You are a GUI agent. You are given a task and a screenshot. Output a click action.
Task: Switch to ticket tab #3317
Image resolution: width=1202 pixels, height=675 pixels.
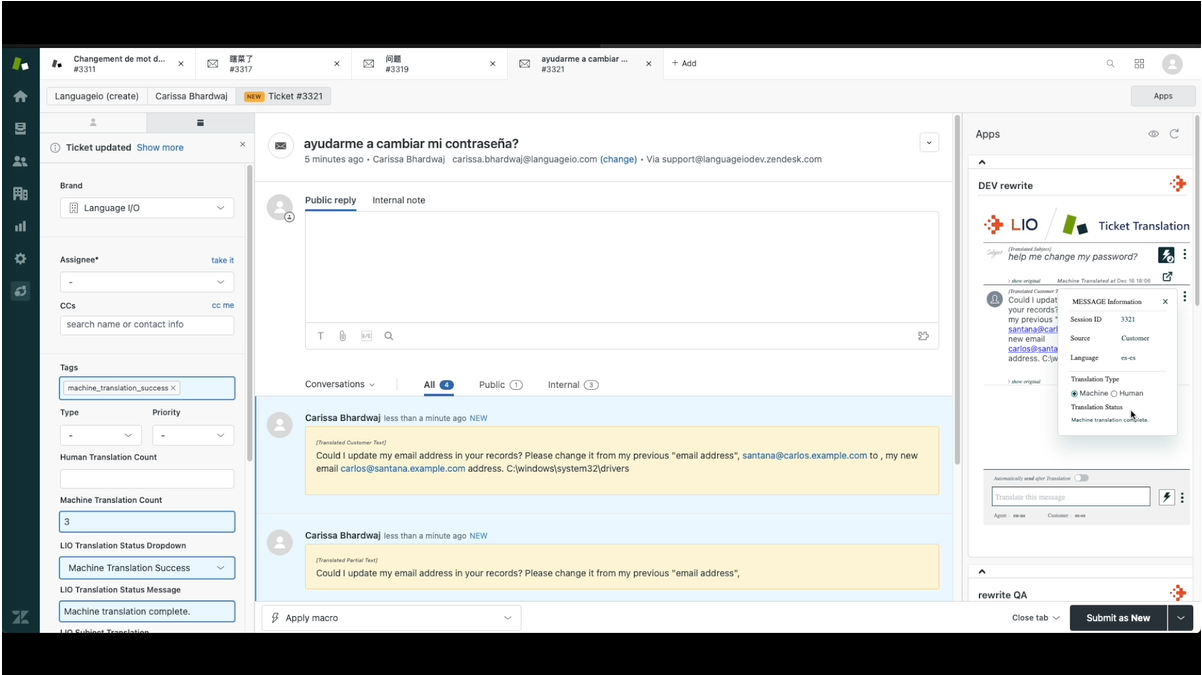point(273,63)
